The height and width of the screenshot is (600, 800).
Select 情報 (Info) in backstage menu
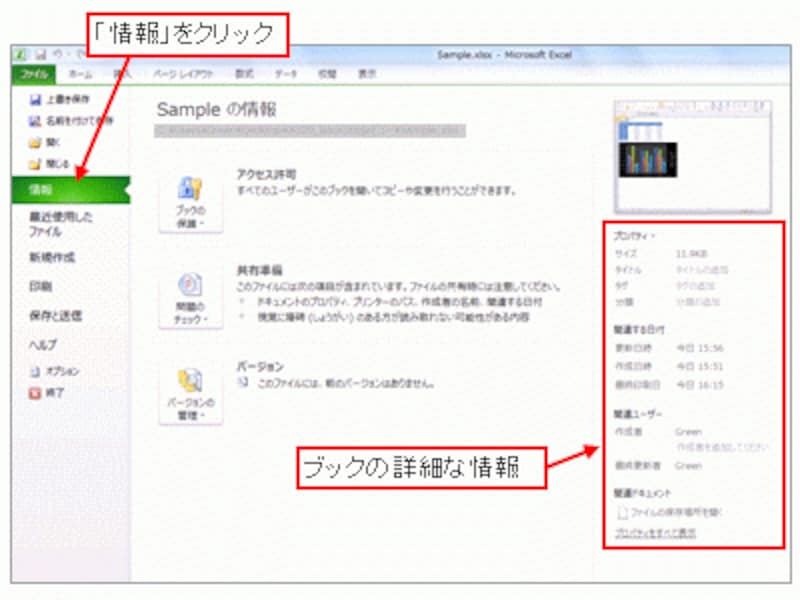click(70, 190)
